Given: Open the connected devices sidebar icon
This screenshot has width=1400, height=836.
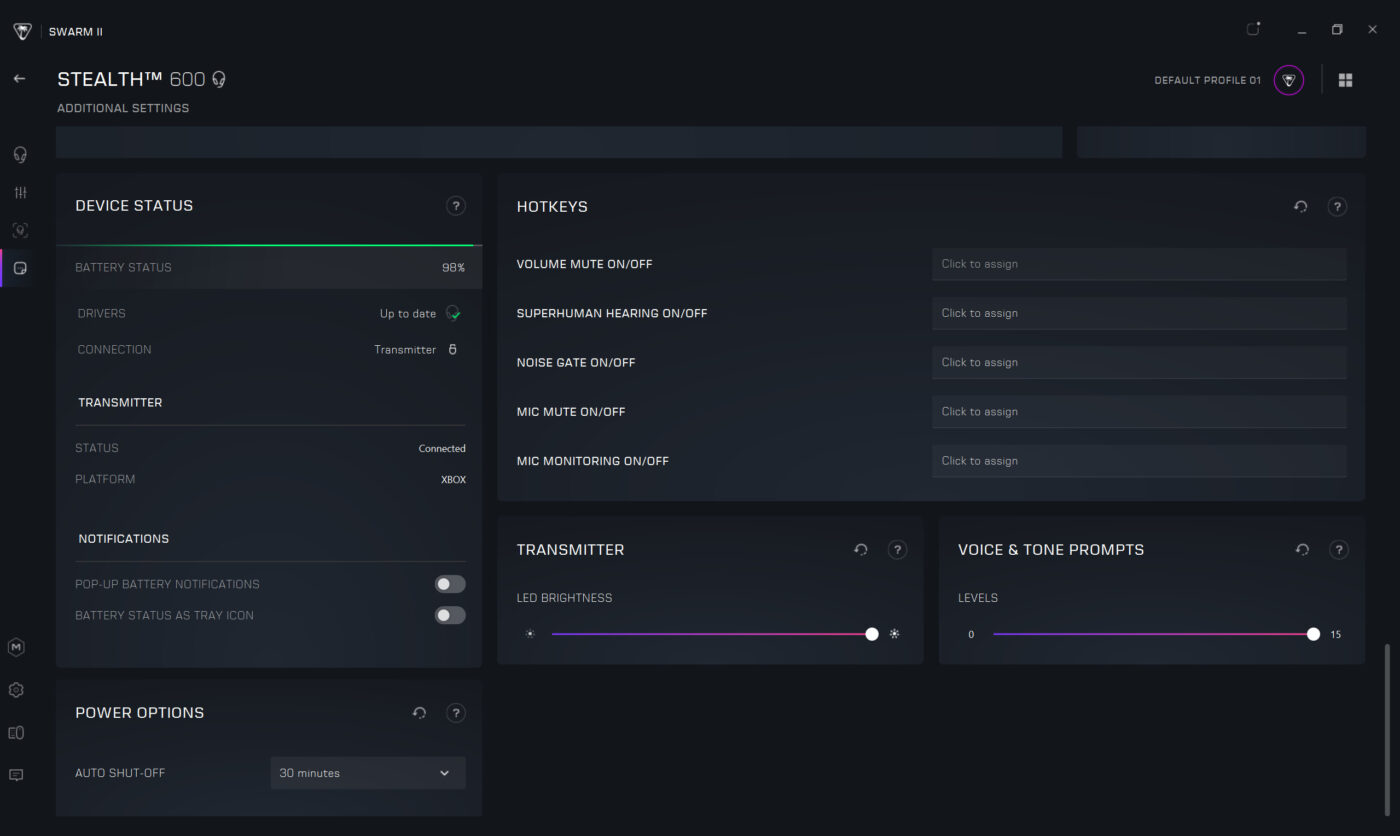Looking at the screenshot, I should pyautogui.click(x=16, y=733).
